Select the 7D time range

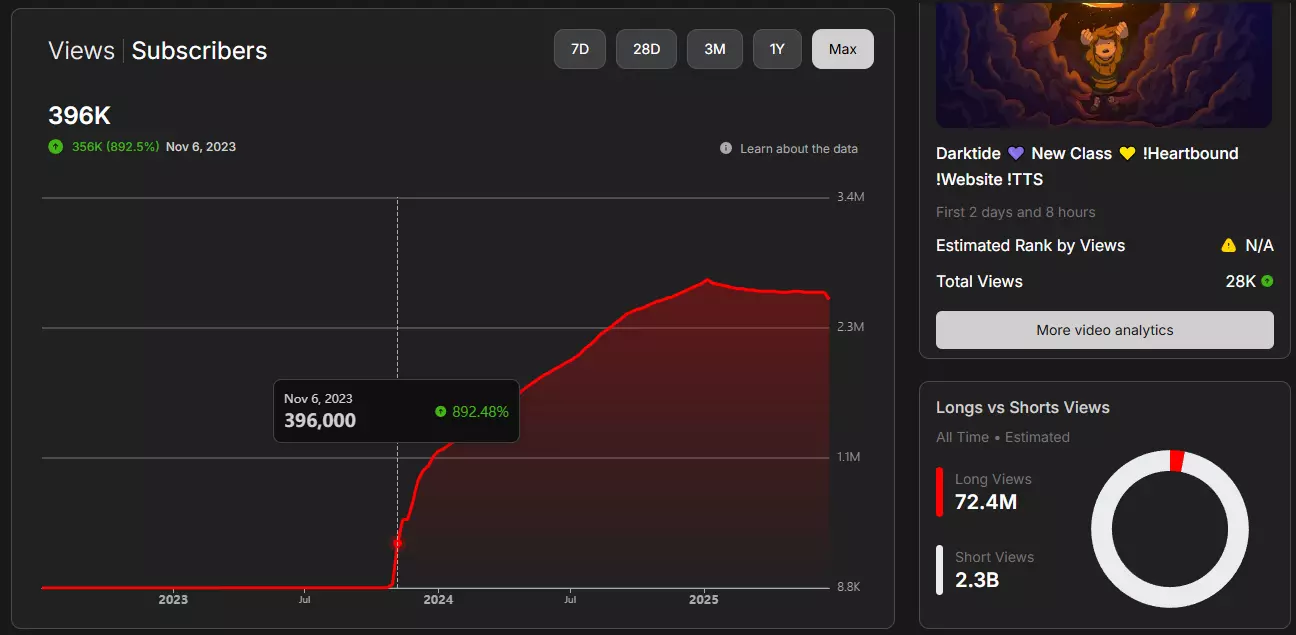tap(580, 49)
